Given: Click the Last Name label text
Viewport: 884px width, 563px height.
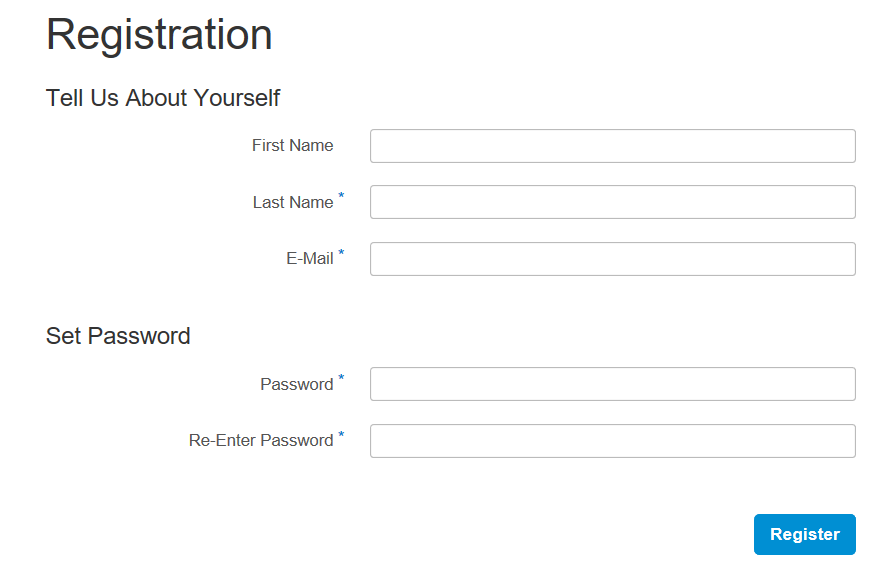Looking at the screenshot, I should coord(292,203).
